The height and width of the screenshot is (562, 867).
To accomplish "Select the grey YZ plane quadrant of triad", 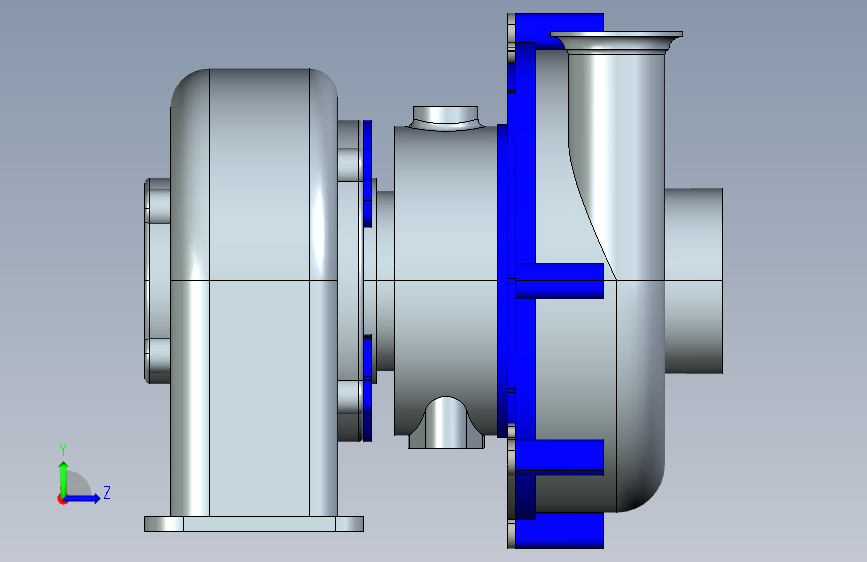I will coord(79,483).
